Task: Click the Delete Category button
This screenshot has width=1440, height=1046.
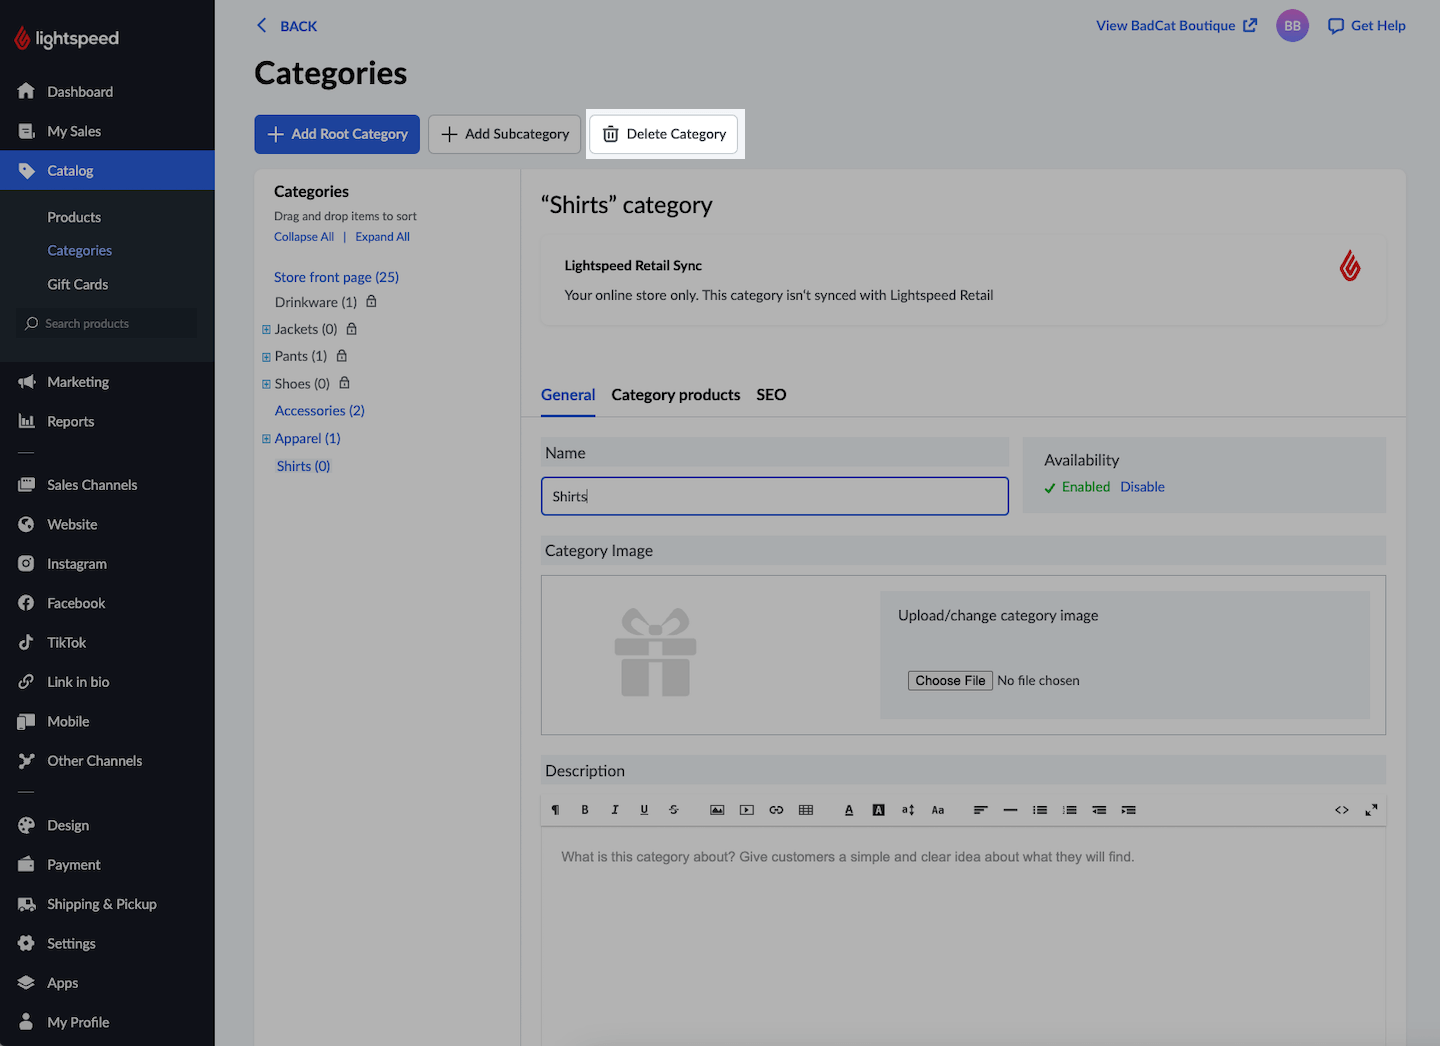Action: coord(665,134)
